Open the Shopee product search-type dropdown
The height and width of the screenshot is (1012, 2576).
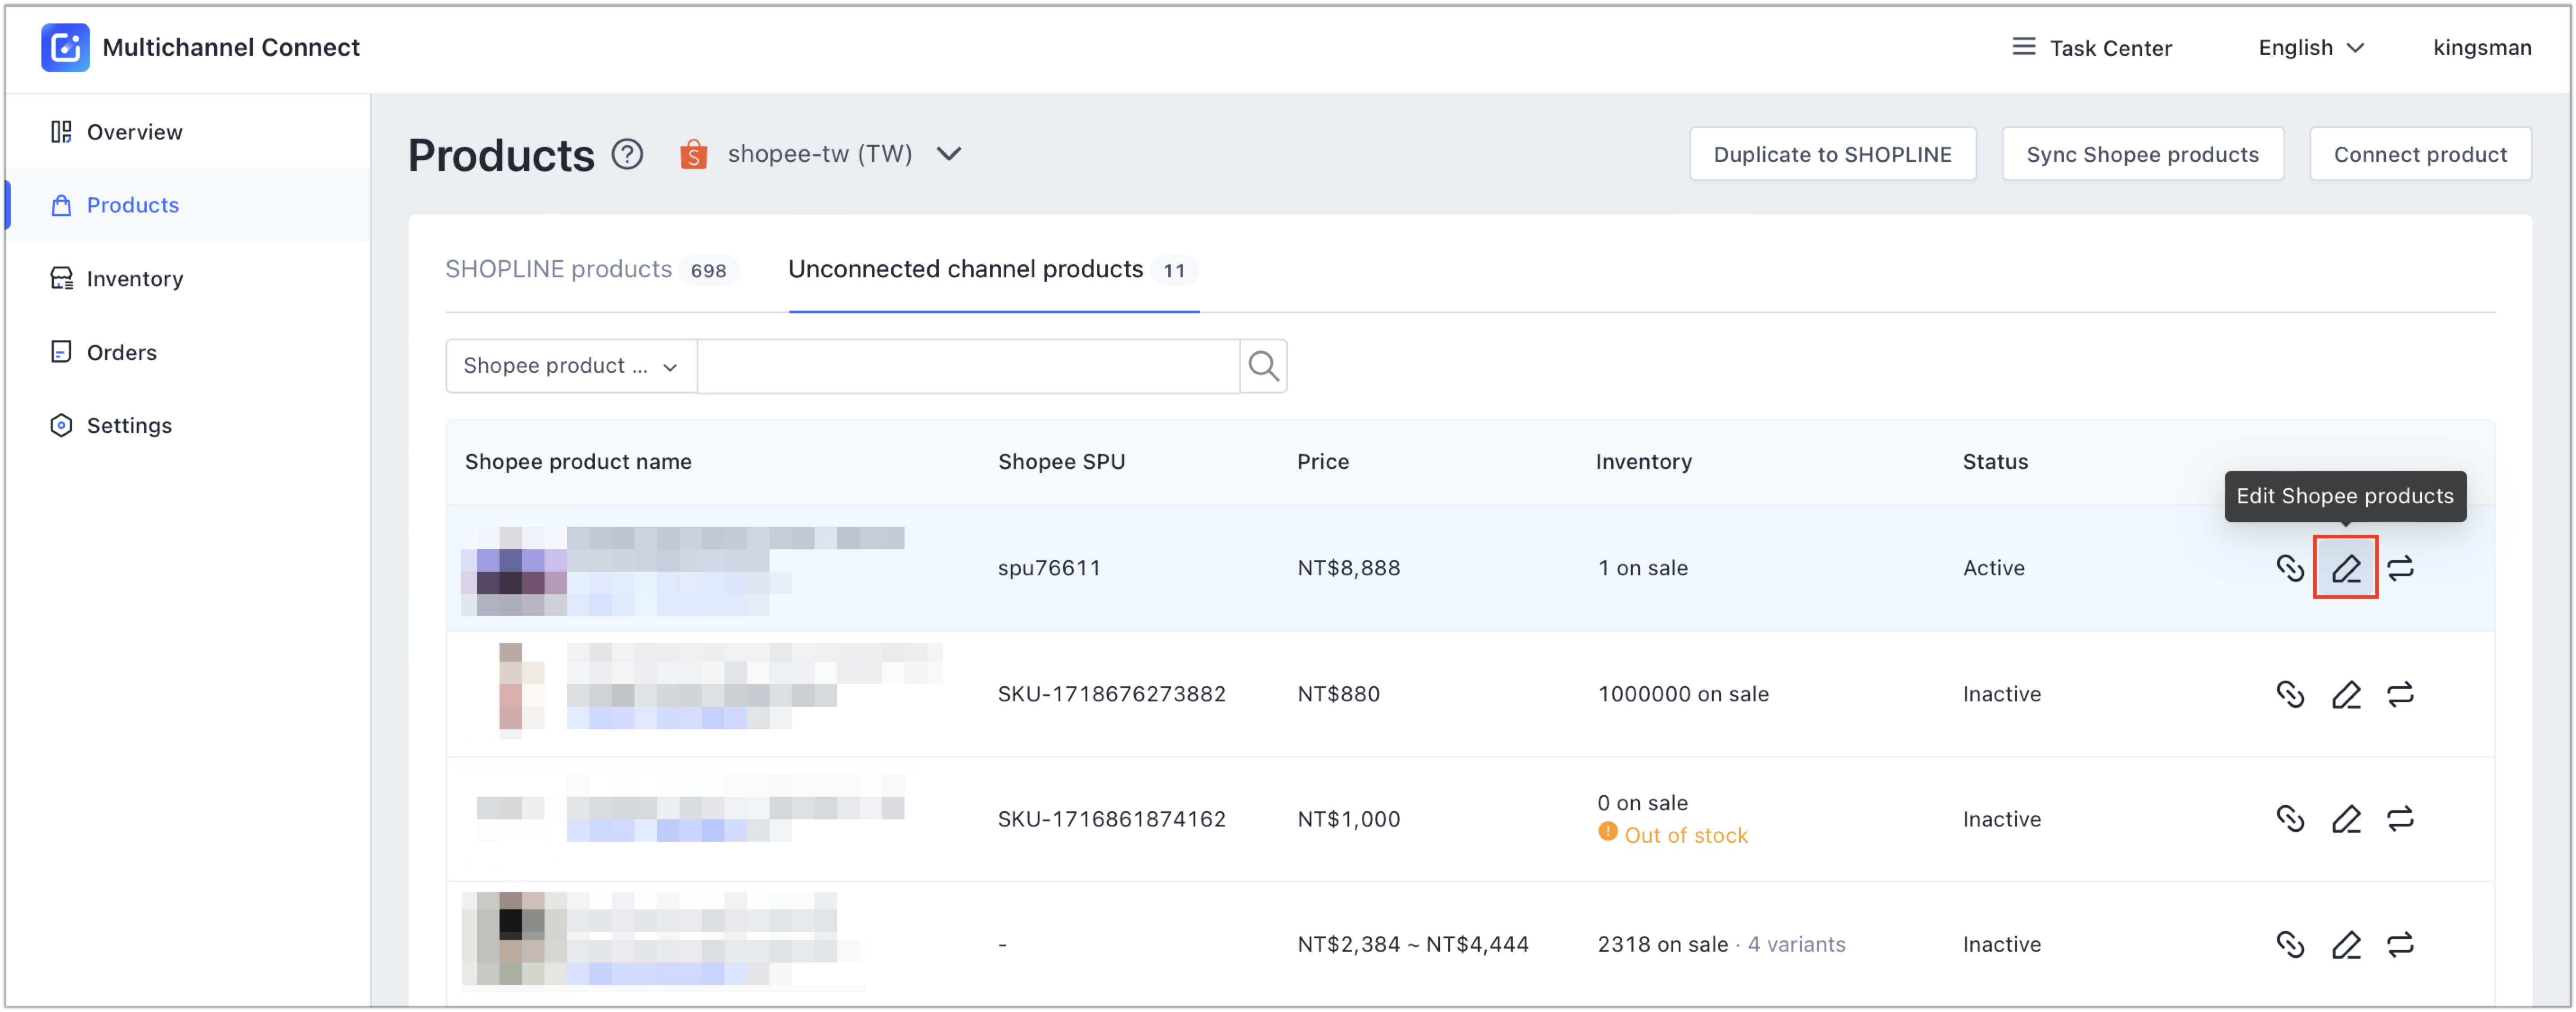[571, 366]
